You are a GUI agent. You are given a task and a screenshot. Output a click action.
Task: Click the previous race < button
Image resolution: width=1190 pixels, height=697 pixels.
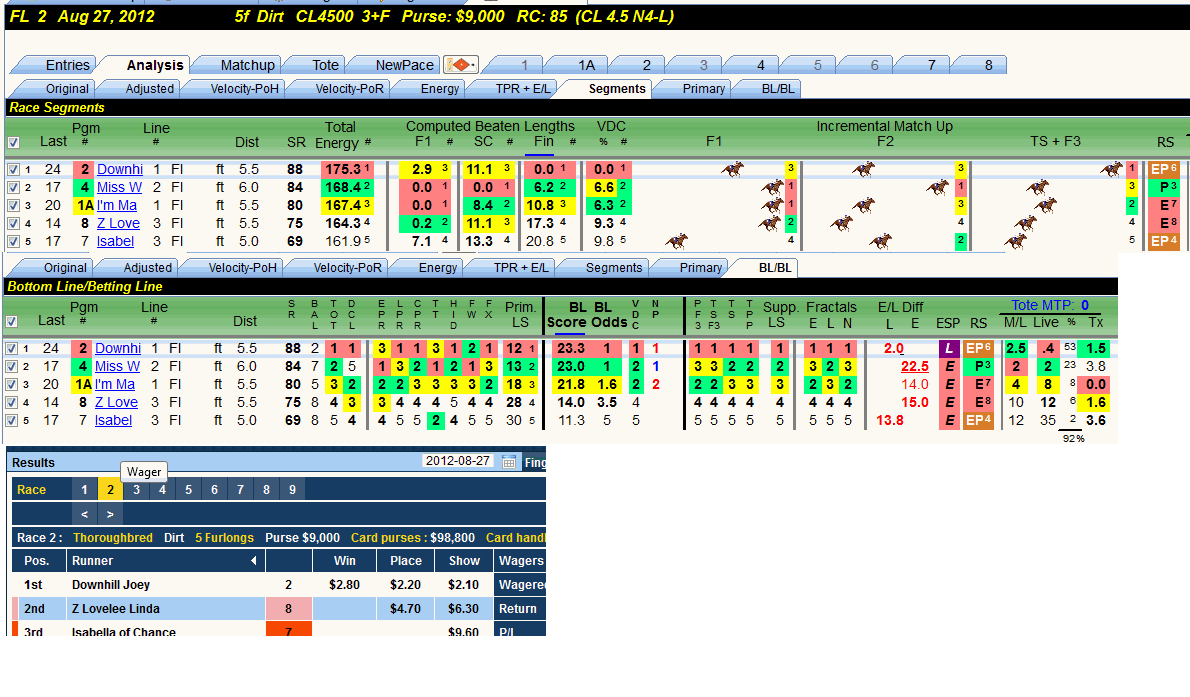coord(85,514)
